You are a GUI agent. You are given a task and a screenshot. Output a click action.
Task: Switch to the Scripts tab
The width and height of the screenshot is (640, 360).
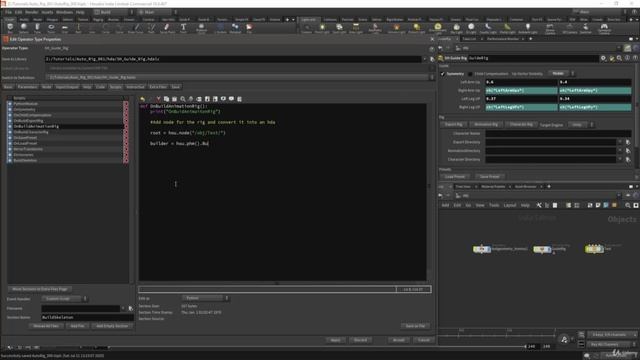(116, 87)
